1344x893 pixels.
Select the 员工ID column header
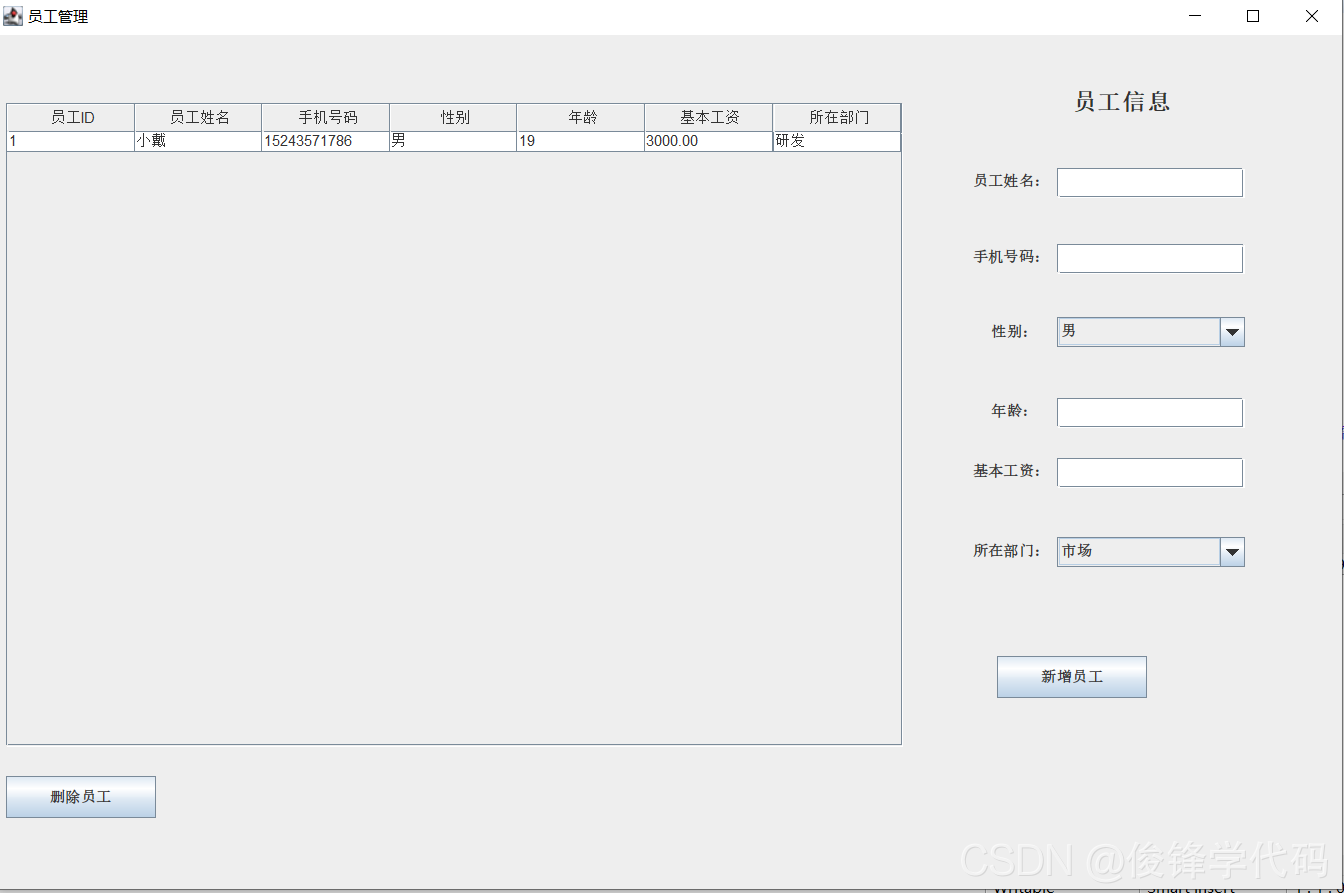click(x=71, y=117)
